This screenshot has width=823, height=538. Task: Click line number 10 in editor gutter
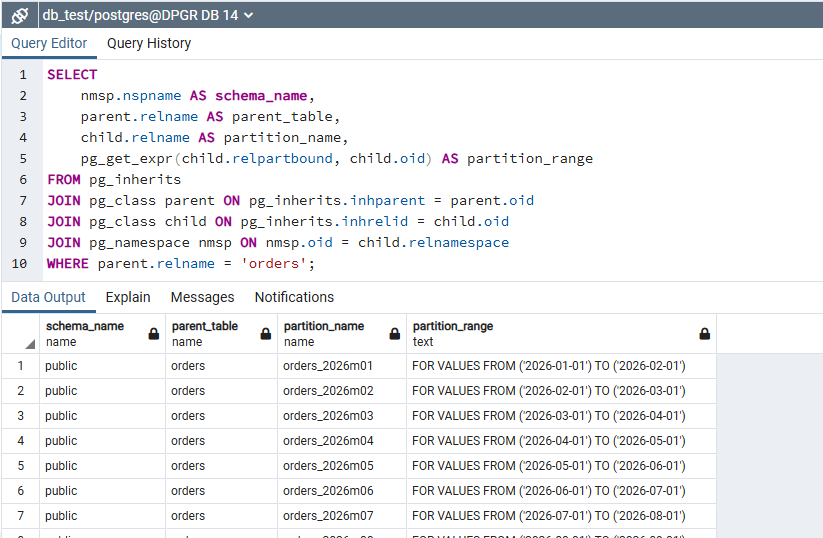[19, 263]
